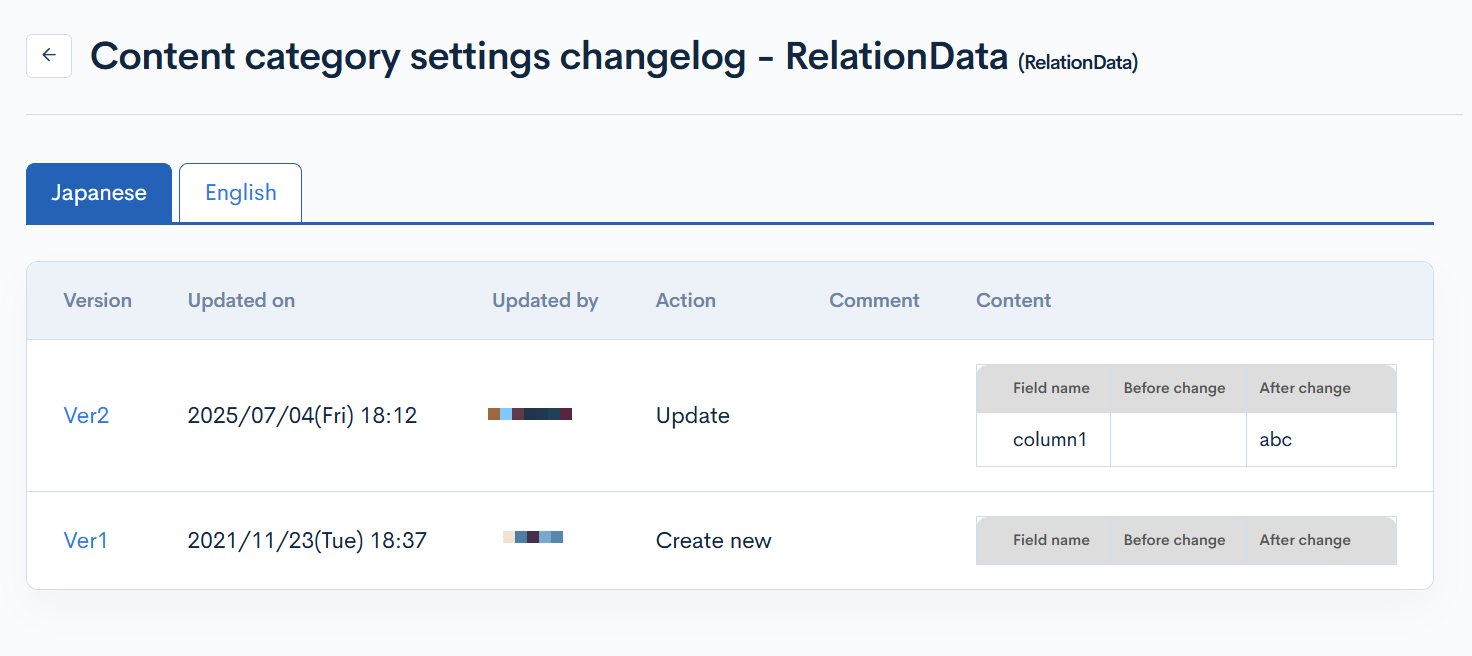Screen dimensions: 1472x656
Task: Switch to the Japanese tab
Action: click(99, 193)
